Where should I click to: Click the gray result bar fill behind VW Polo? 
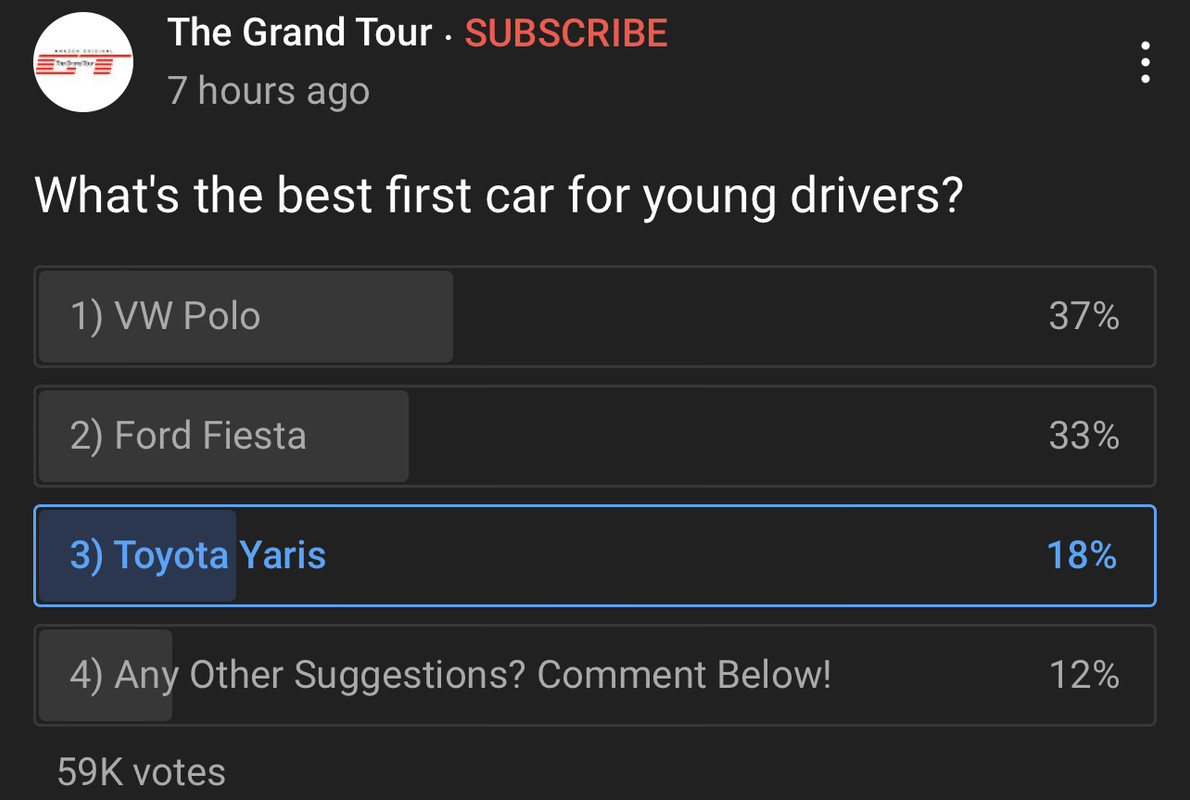coord(246,317)
